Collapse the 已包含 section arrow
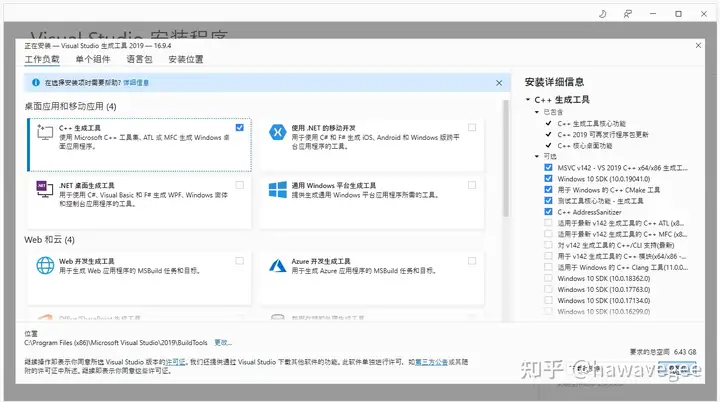Image resolution: width=720 pixels, height=402 pixels. 536,112
